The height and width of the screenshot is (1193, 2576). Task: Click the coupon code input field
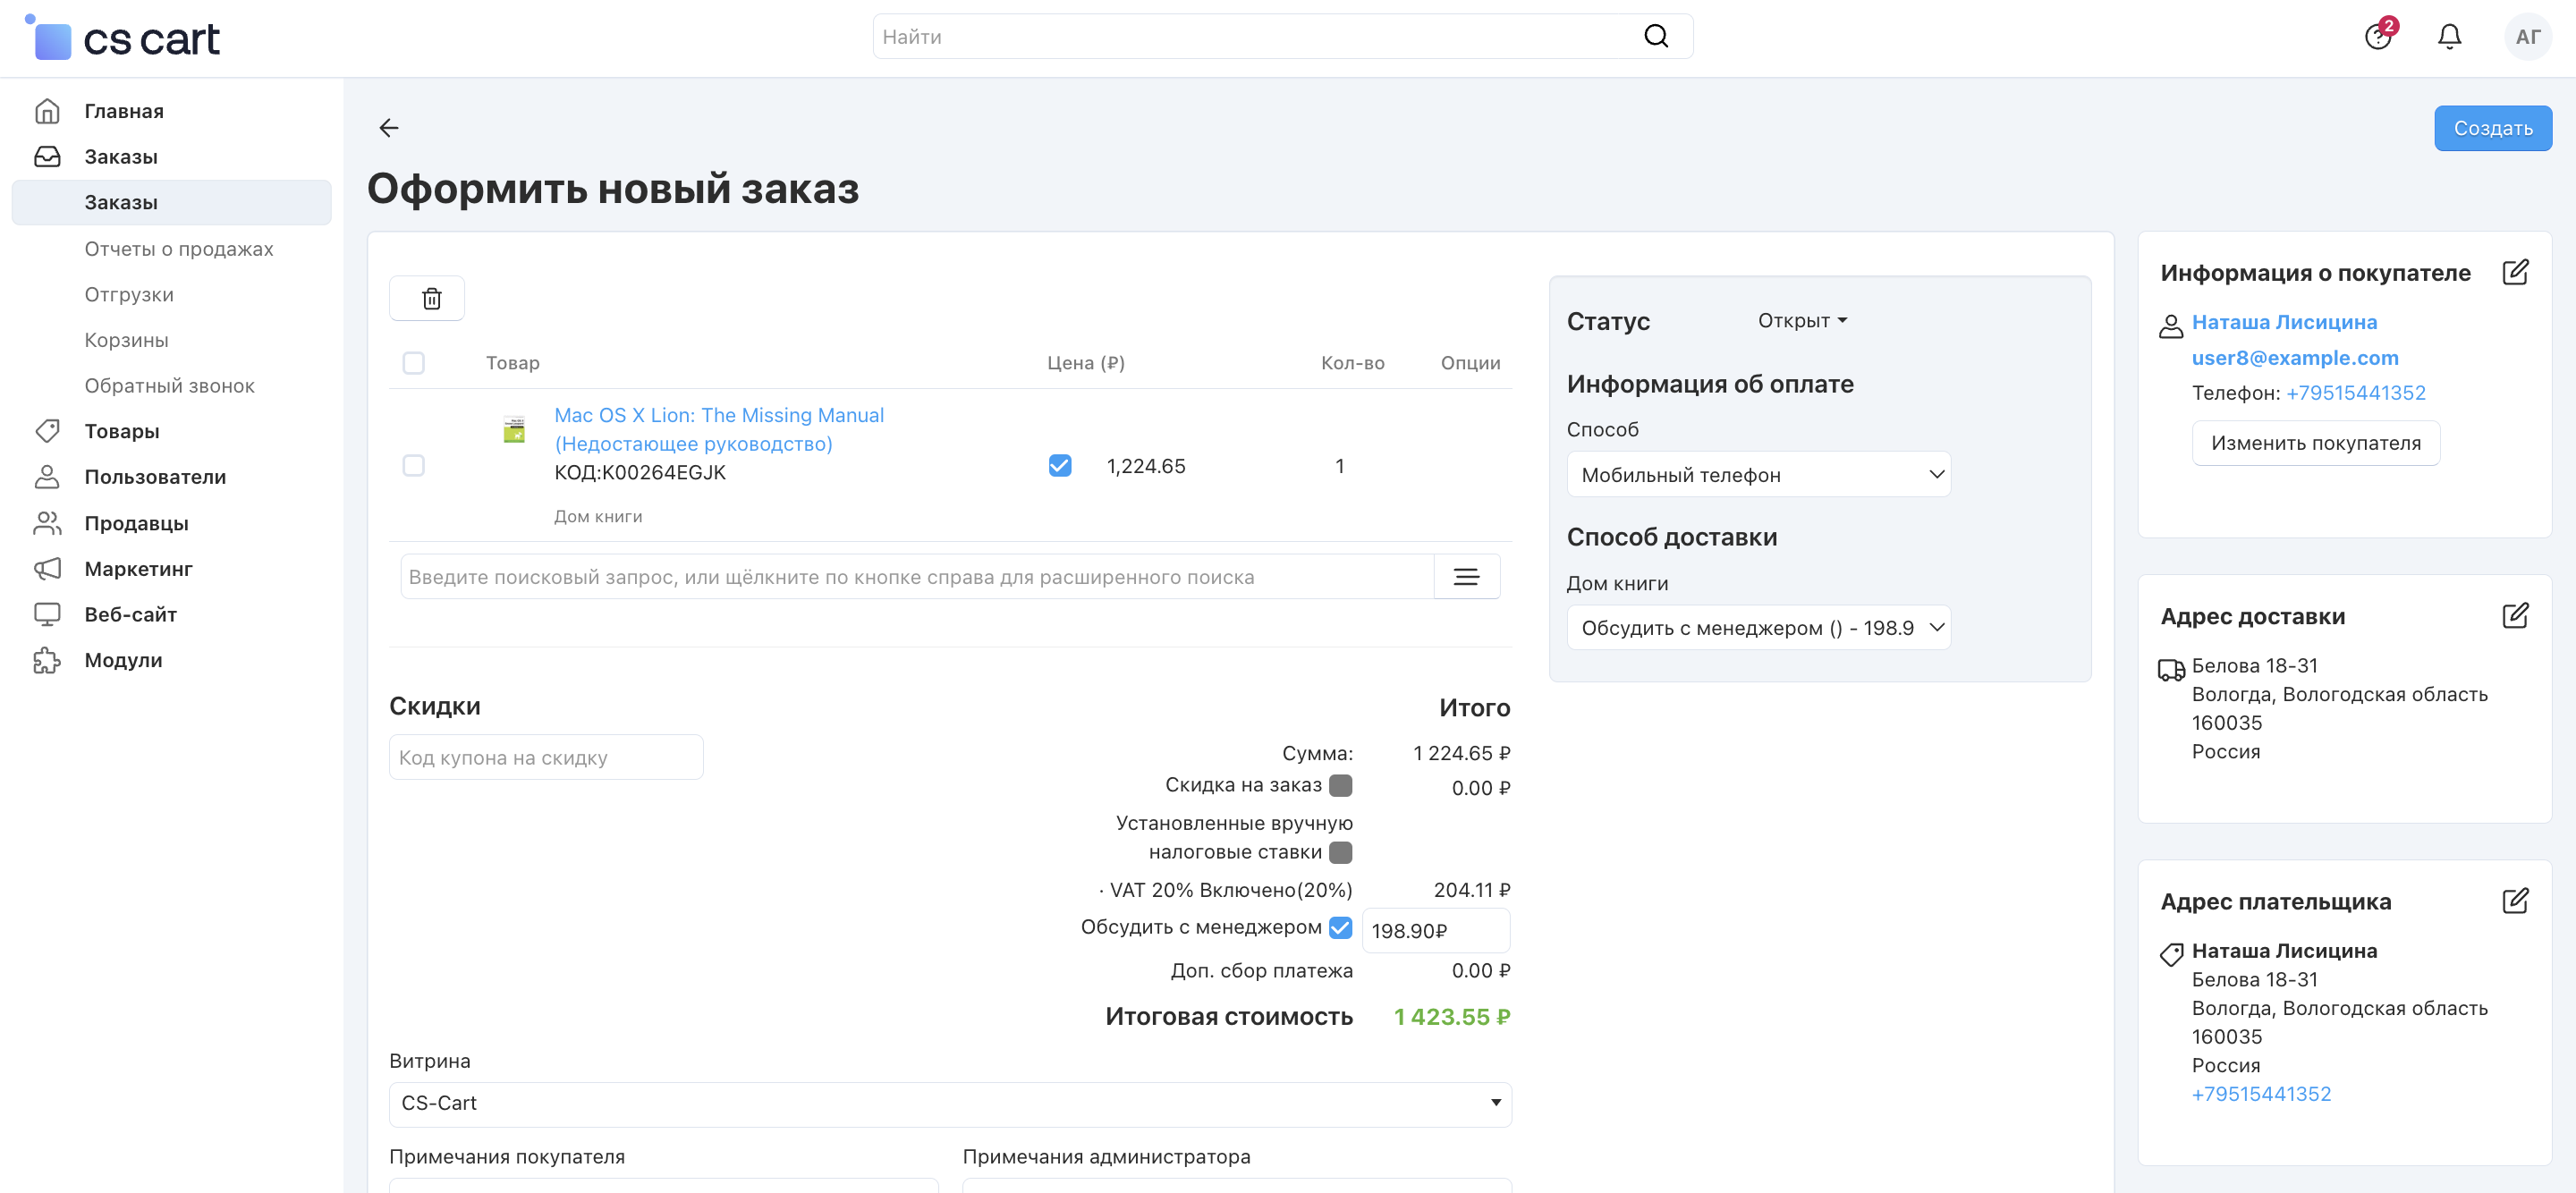pyautogui.click(x=545, y=758)
